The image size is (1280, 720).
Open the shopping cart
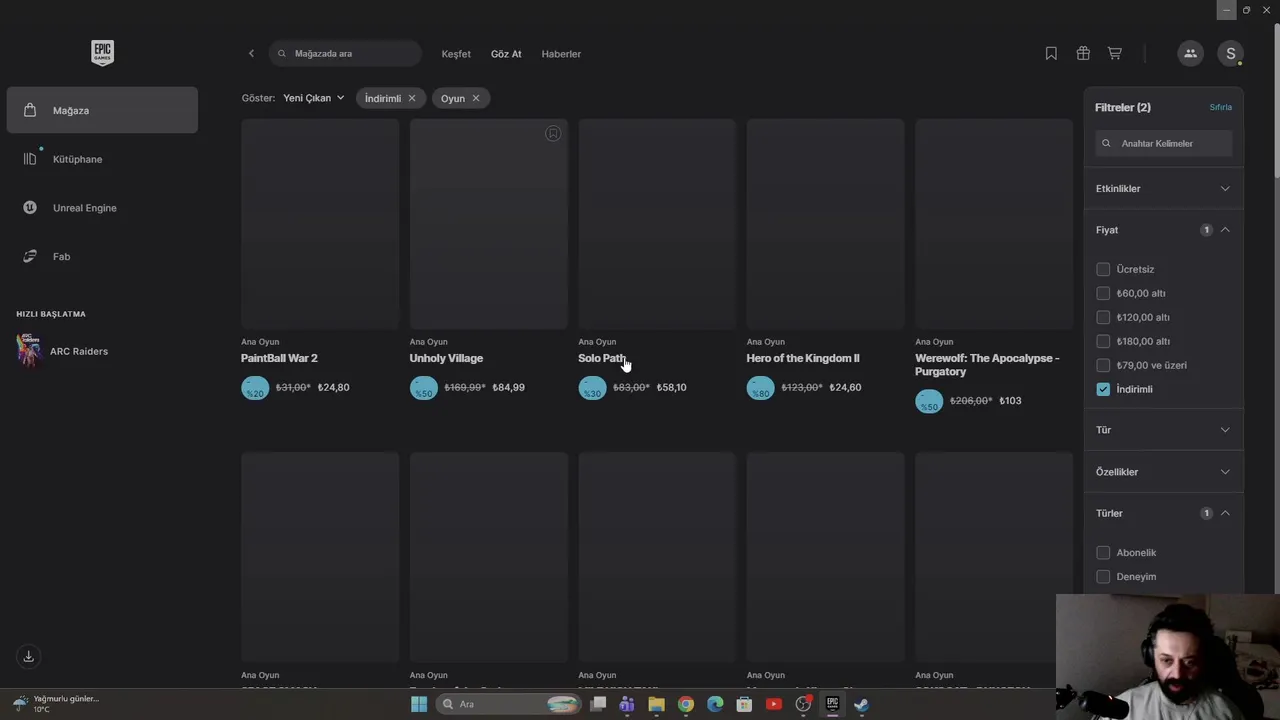tap(1115, 54)
